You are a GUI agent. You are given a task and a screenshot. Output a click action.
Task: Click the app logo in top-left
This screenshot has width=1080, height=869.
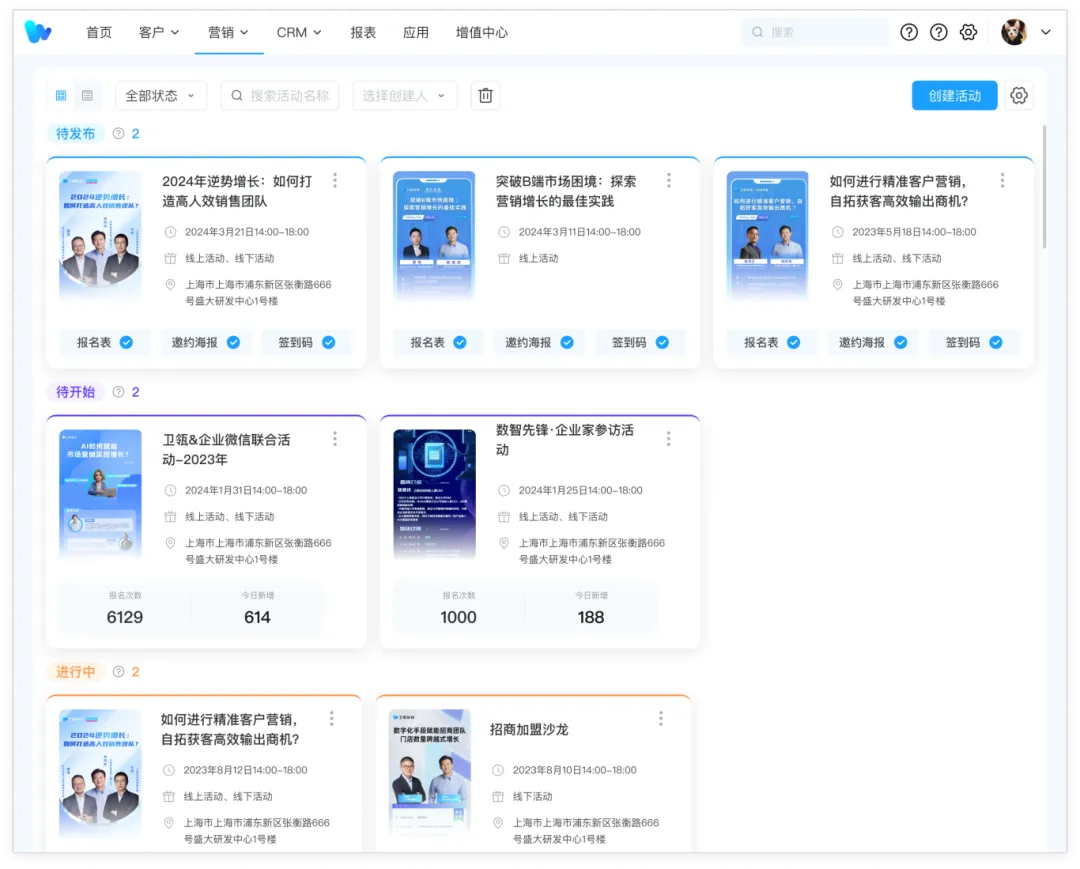[38, 32]
